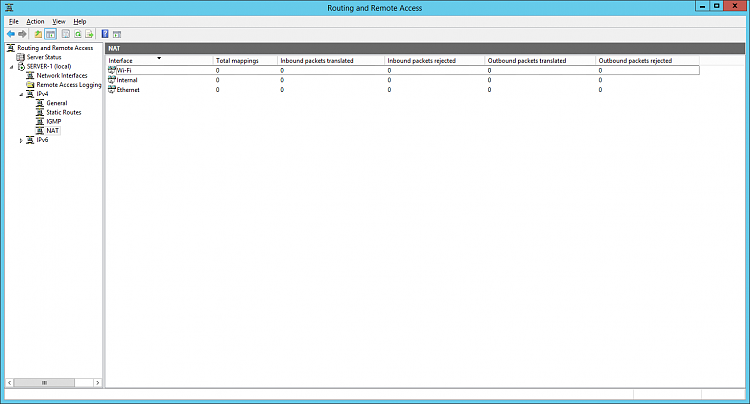Click the tree pane horizontal scrollbar thumb

tap(44, 382)
